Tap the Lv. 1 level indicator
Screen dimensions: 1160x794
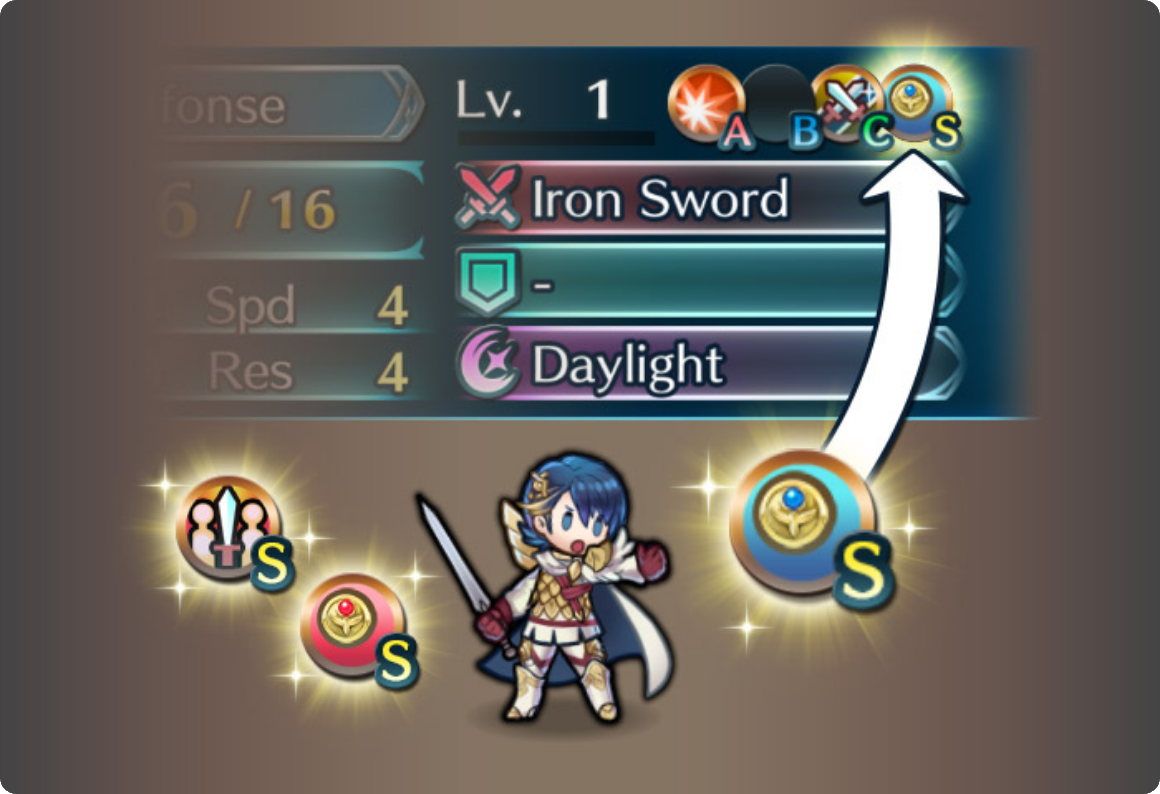coord(534,99)
